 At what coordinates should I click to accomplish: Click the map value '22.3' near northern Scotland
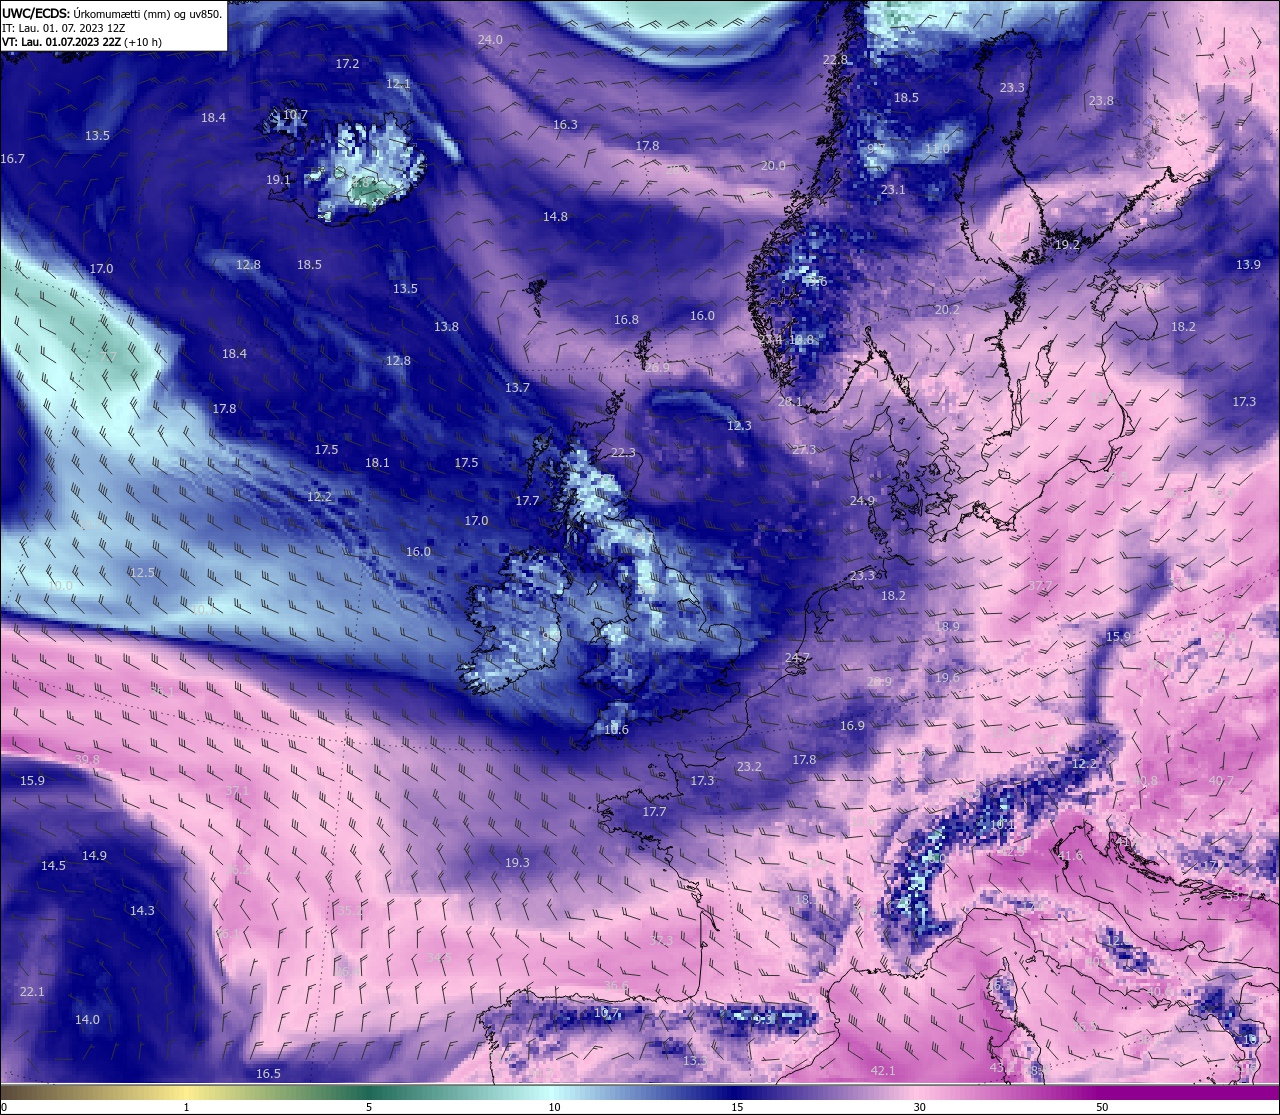[623, 453]
